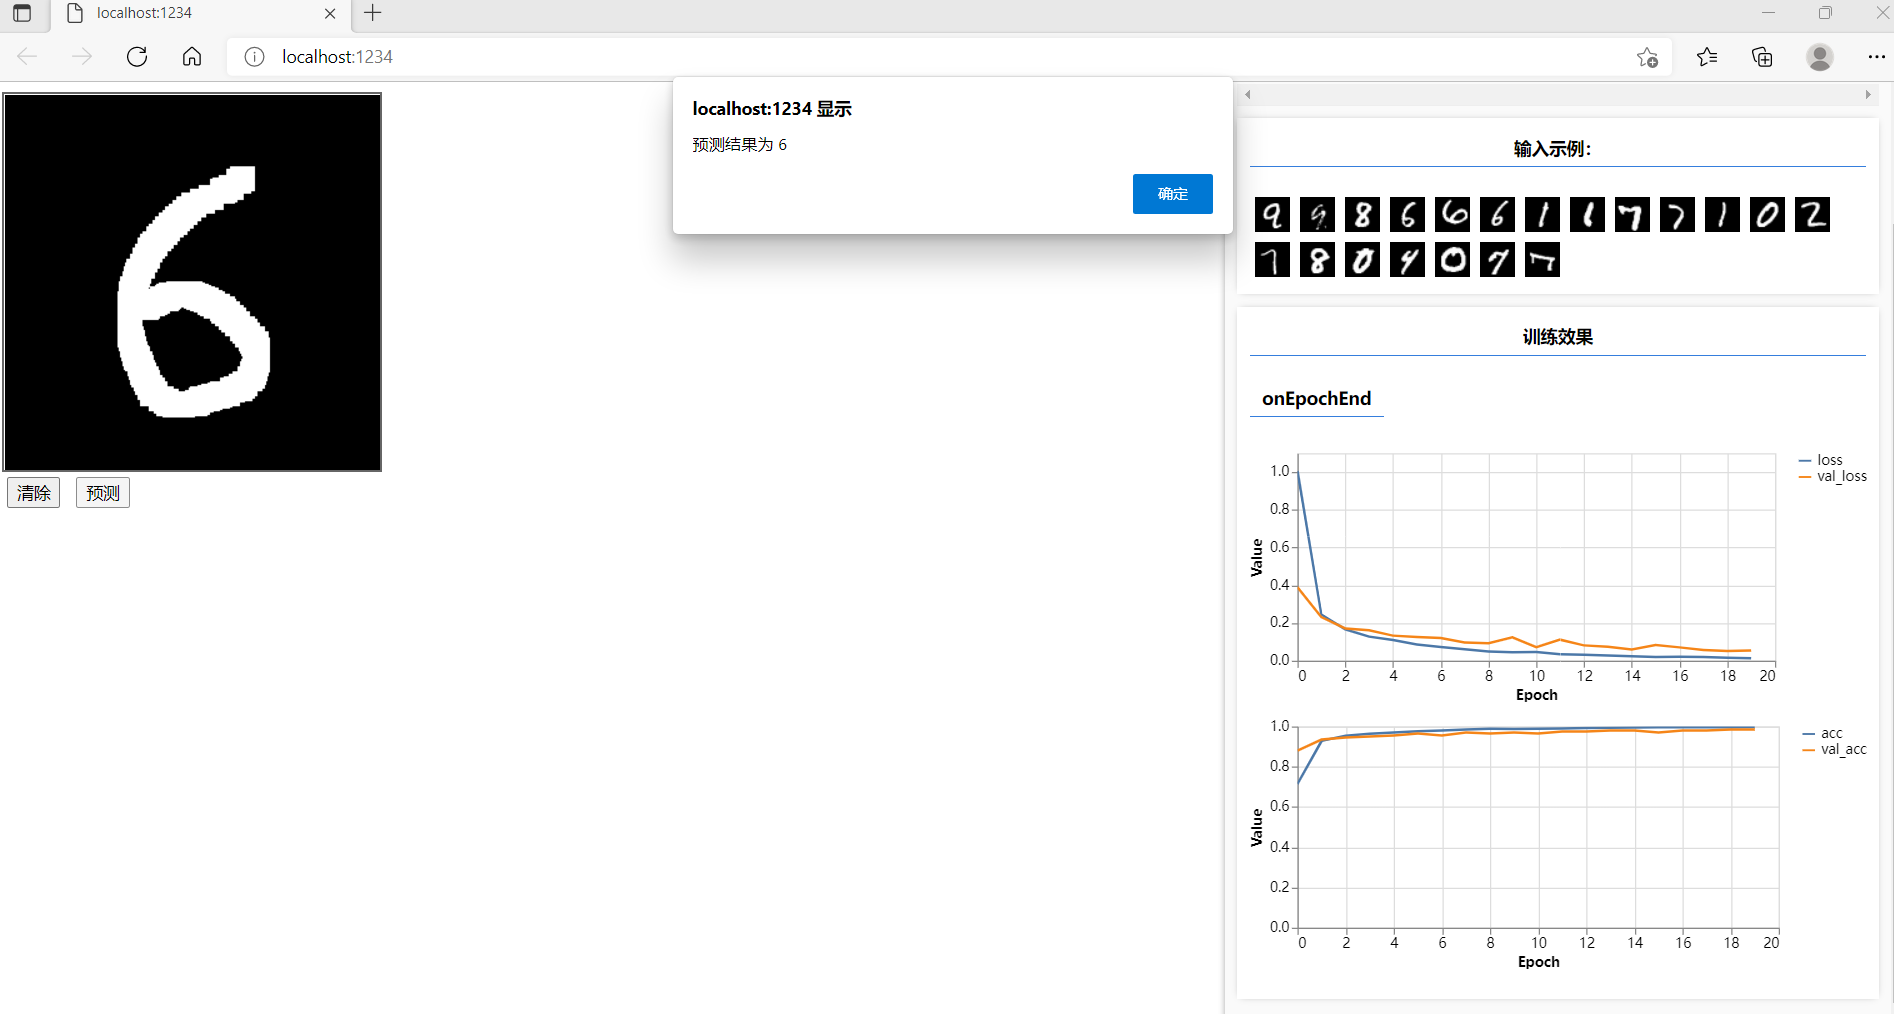Click the Epoch axis label under the accuracy chart
The height and width of the screenshot is (1014, 1894).
[x=1539, y=962]
